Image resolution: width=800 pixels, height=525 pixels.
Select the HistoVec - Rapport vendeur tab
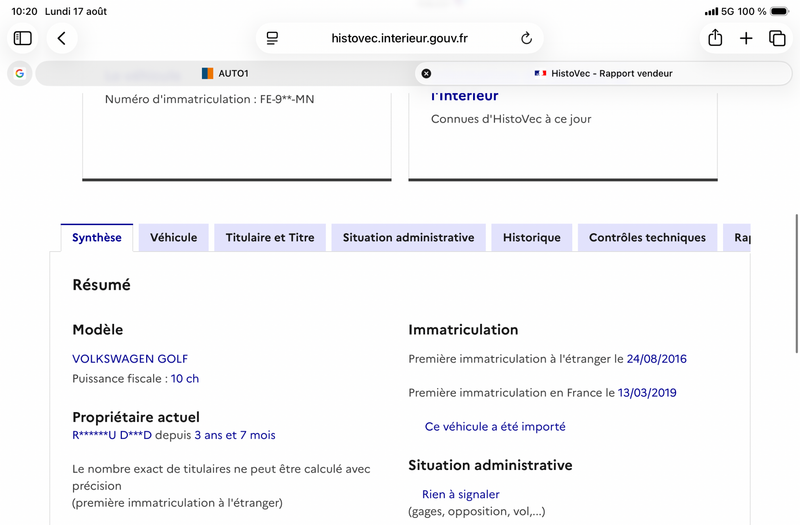pos(603,73)
